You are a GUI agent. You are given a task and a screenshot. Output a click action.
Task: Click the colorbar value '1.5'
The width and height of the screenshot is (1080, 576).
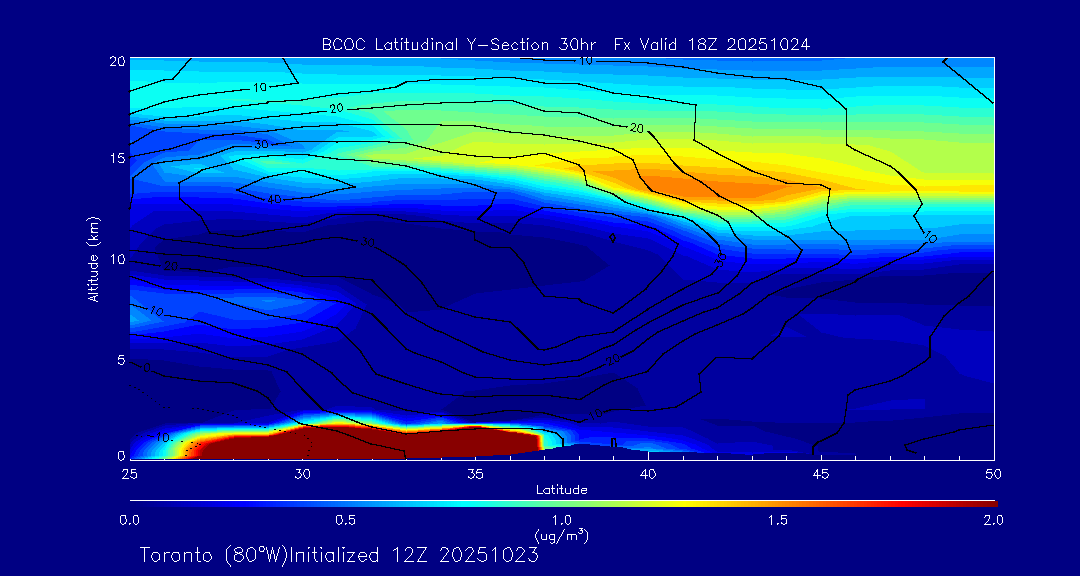tap(778, 520)
